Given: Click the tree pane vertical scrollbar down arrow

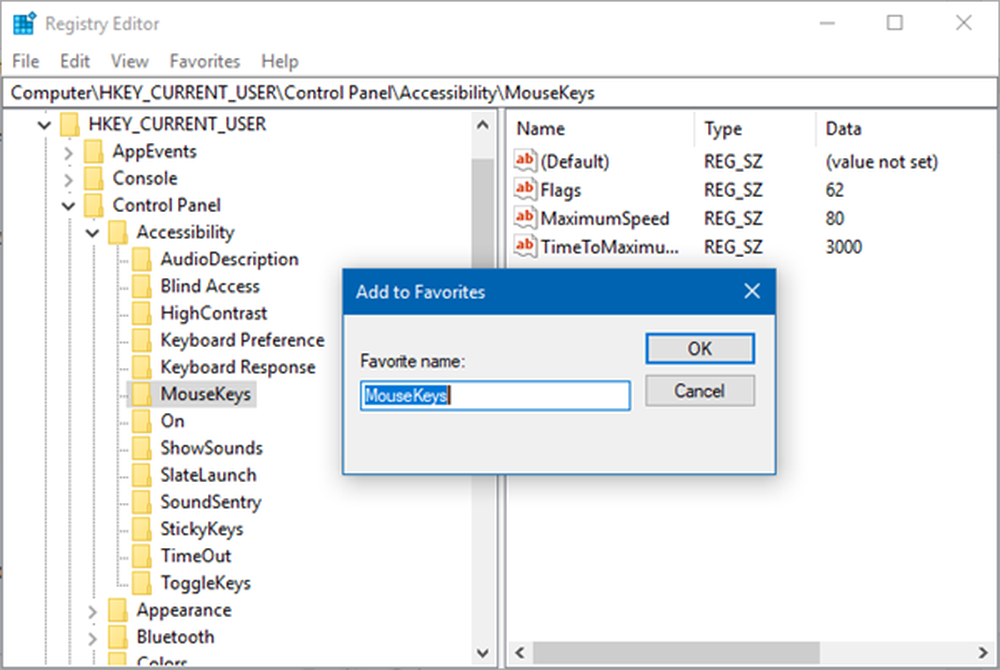Looking at the screenshot, I should pyautogui.click(x=483, y=653).
